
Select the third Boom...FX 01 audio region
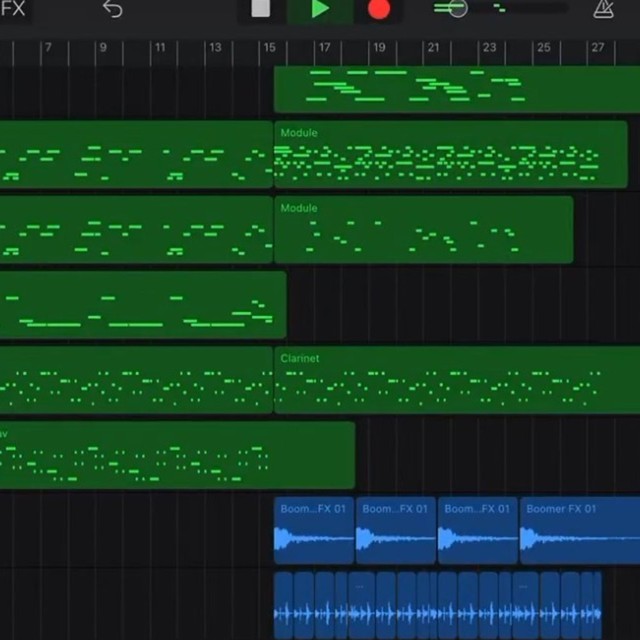click(x=478, y=531)
